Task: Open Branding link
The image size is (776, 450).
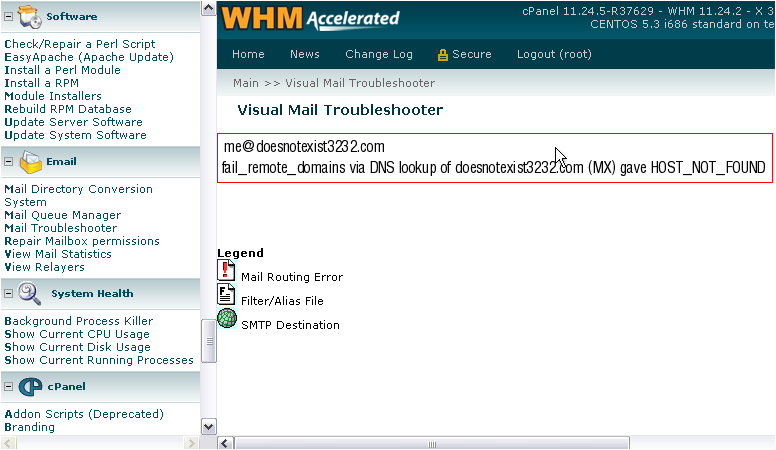Action: tap(30, 427)
